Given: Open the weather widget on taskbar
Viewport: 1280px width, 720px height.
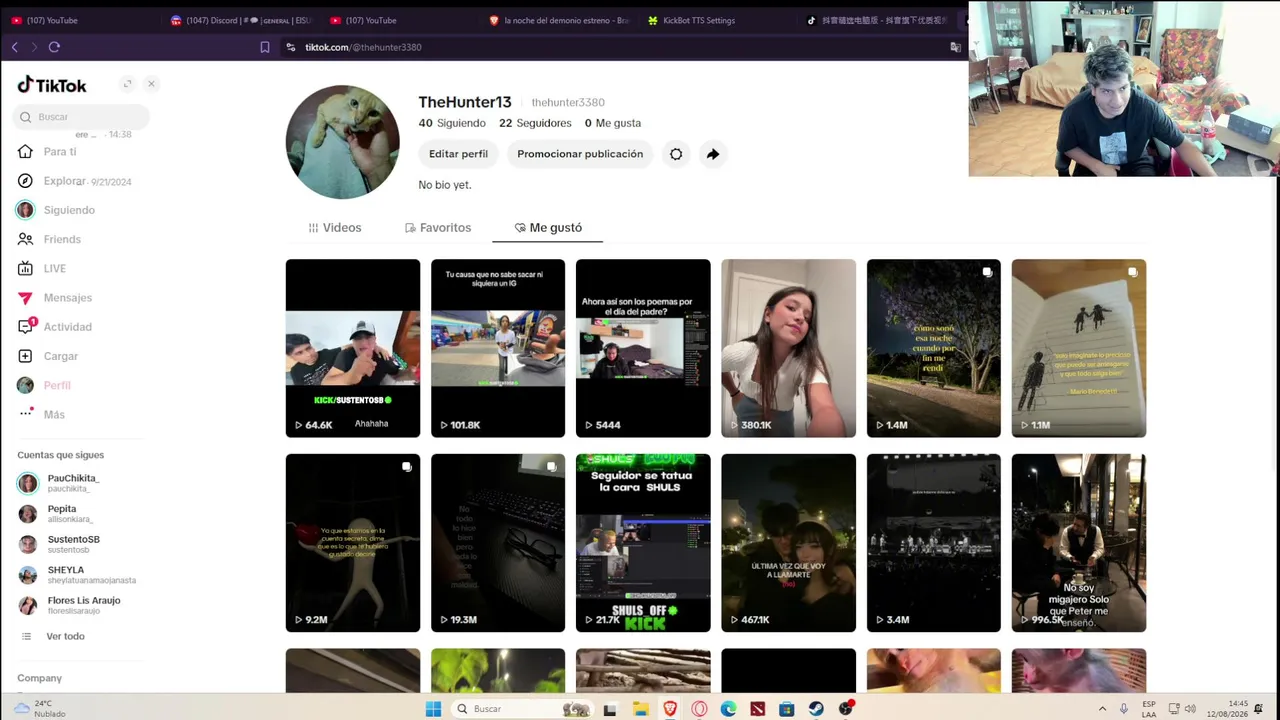Looking at the screenshot, I should click(x=40, y=709).
